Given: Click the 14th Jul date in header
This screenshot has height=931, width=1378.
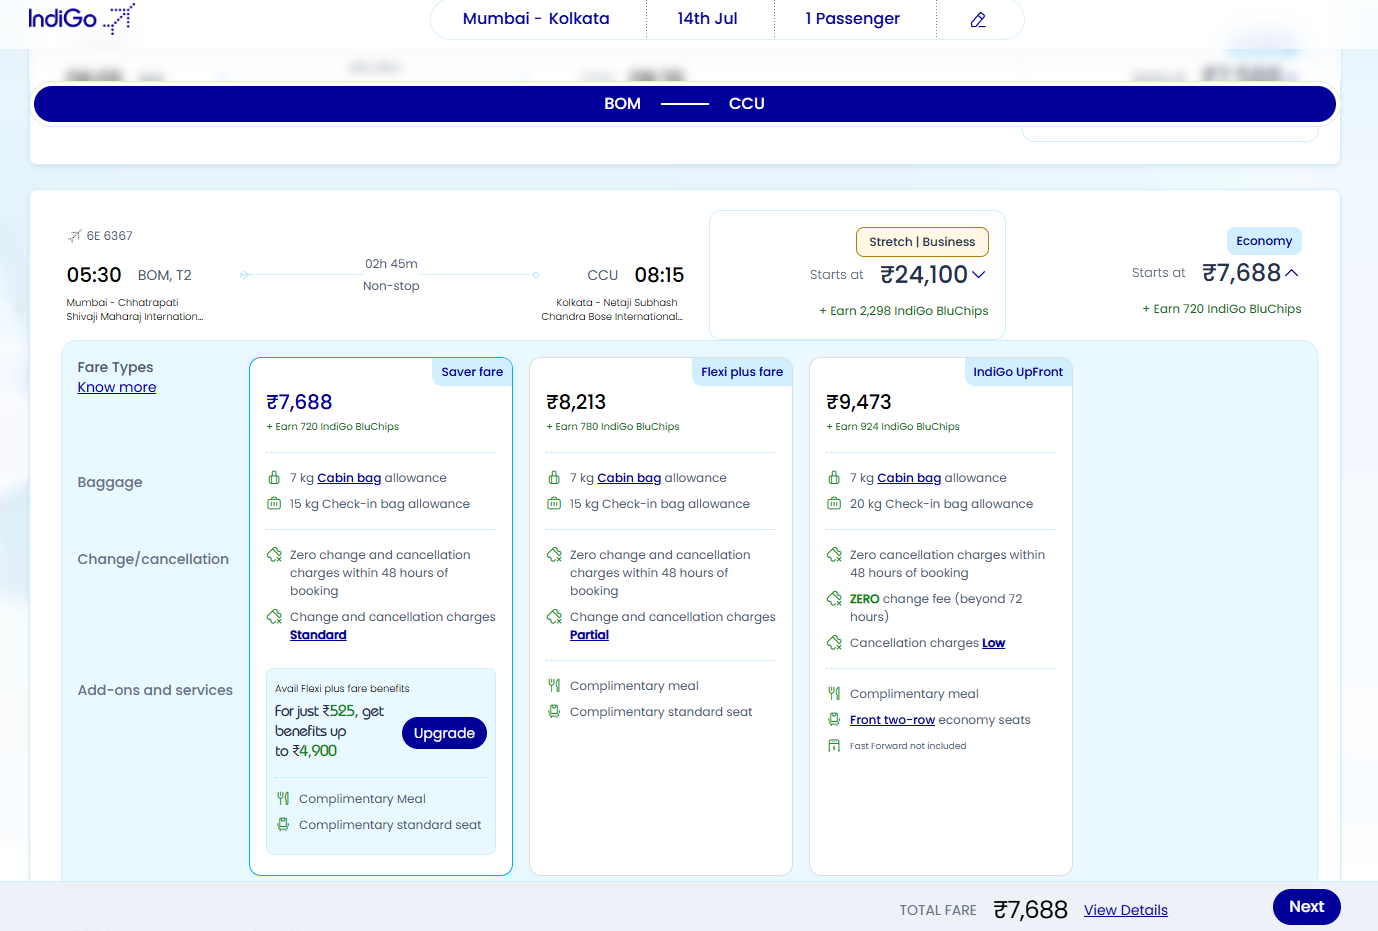Looking at the screenshot, I should coord(708,19).
